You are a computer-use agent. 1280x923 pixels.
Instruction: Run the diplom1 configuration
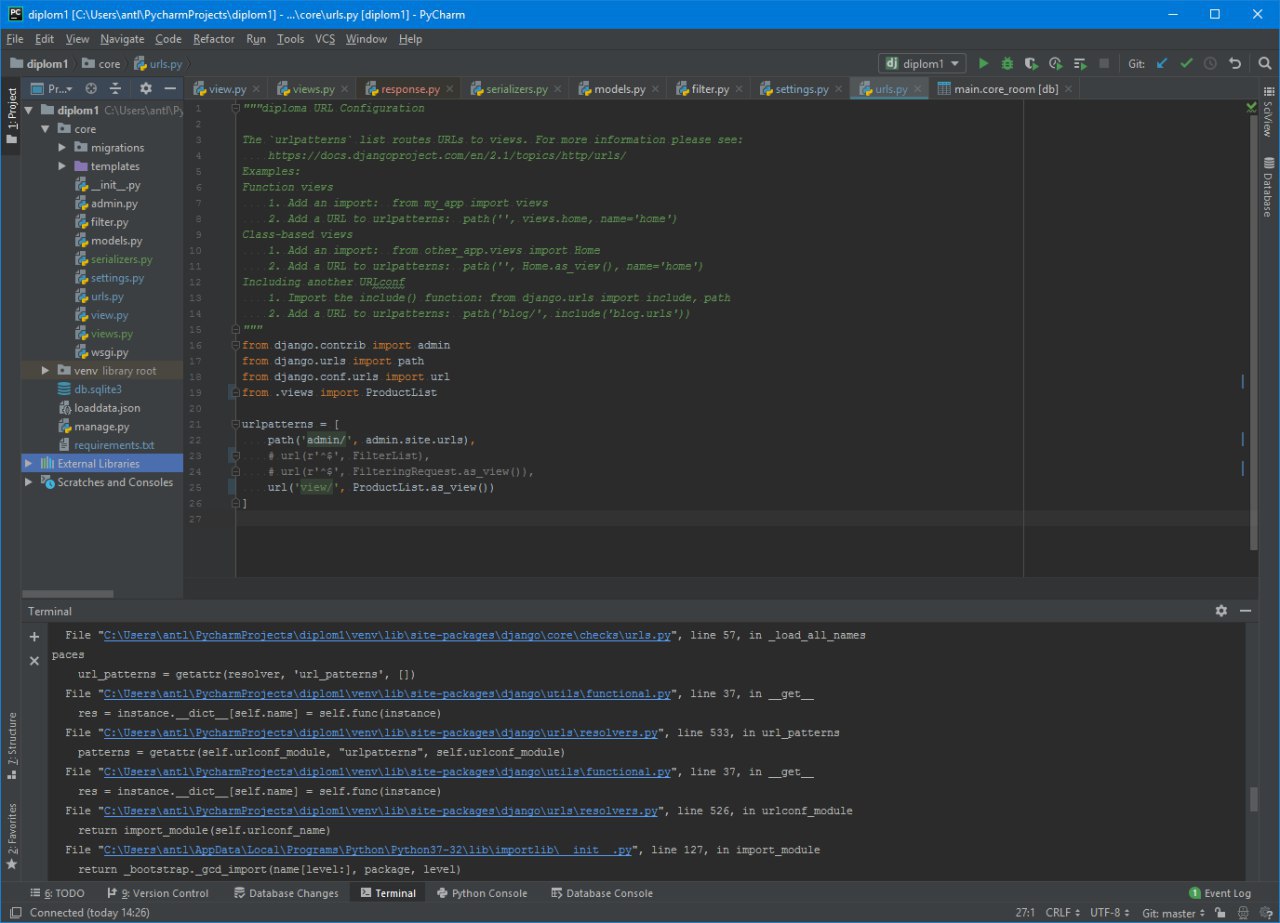983,64
